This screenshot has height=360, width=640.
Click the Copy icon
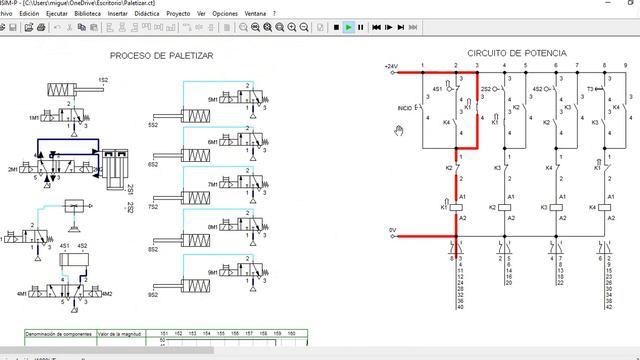[x=82, y=27]
